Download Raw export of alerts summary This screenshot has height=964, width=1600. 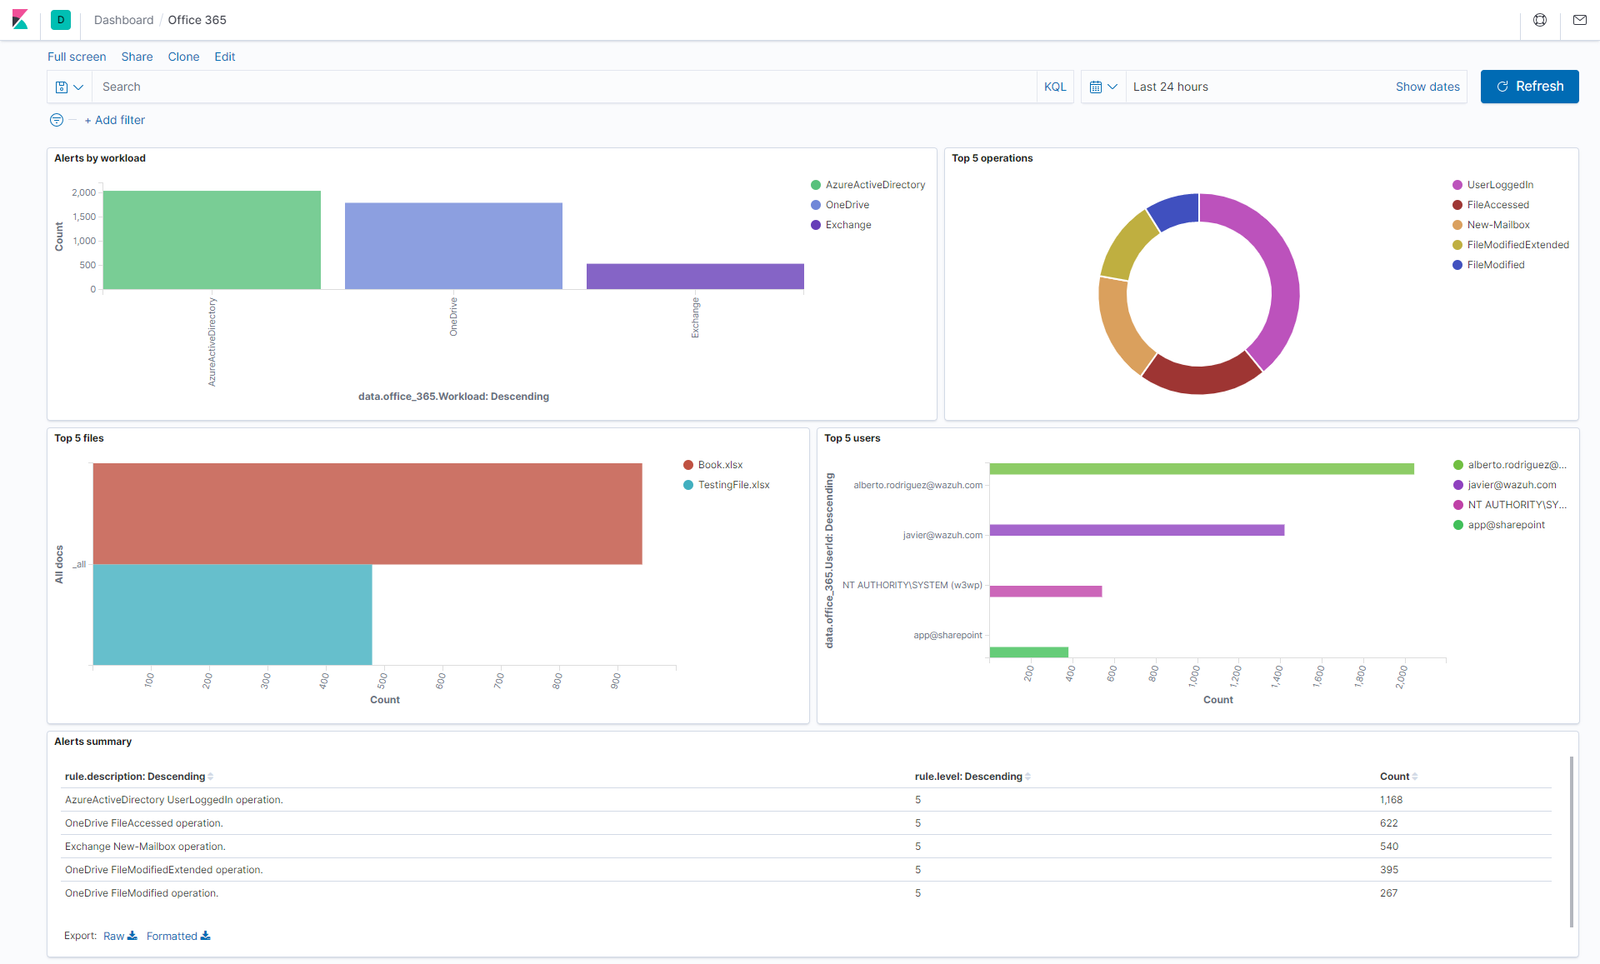point(120,936)
